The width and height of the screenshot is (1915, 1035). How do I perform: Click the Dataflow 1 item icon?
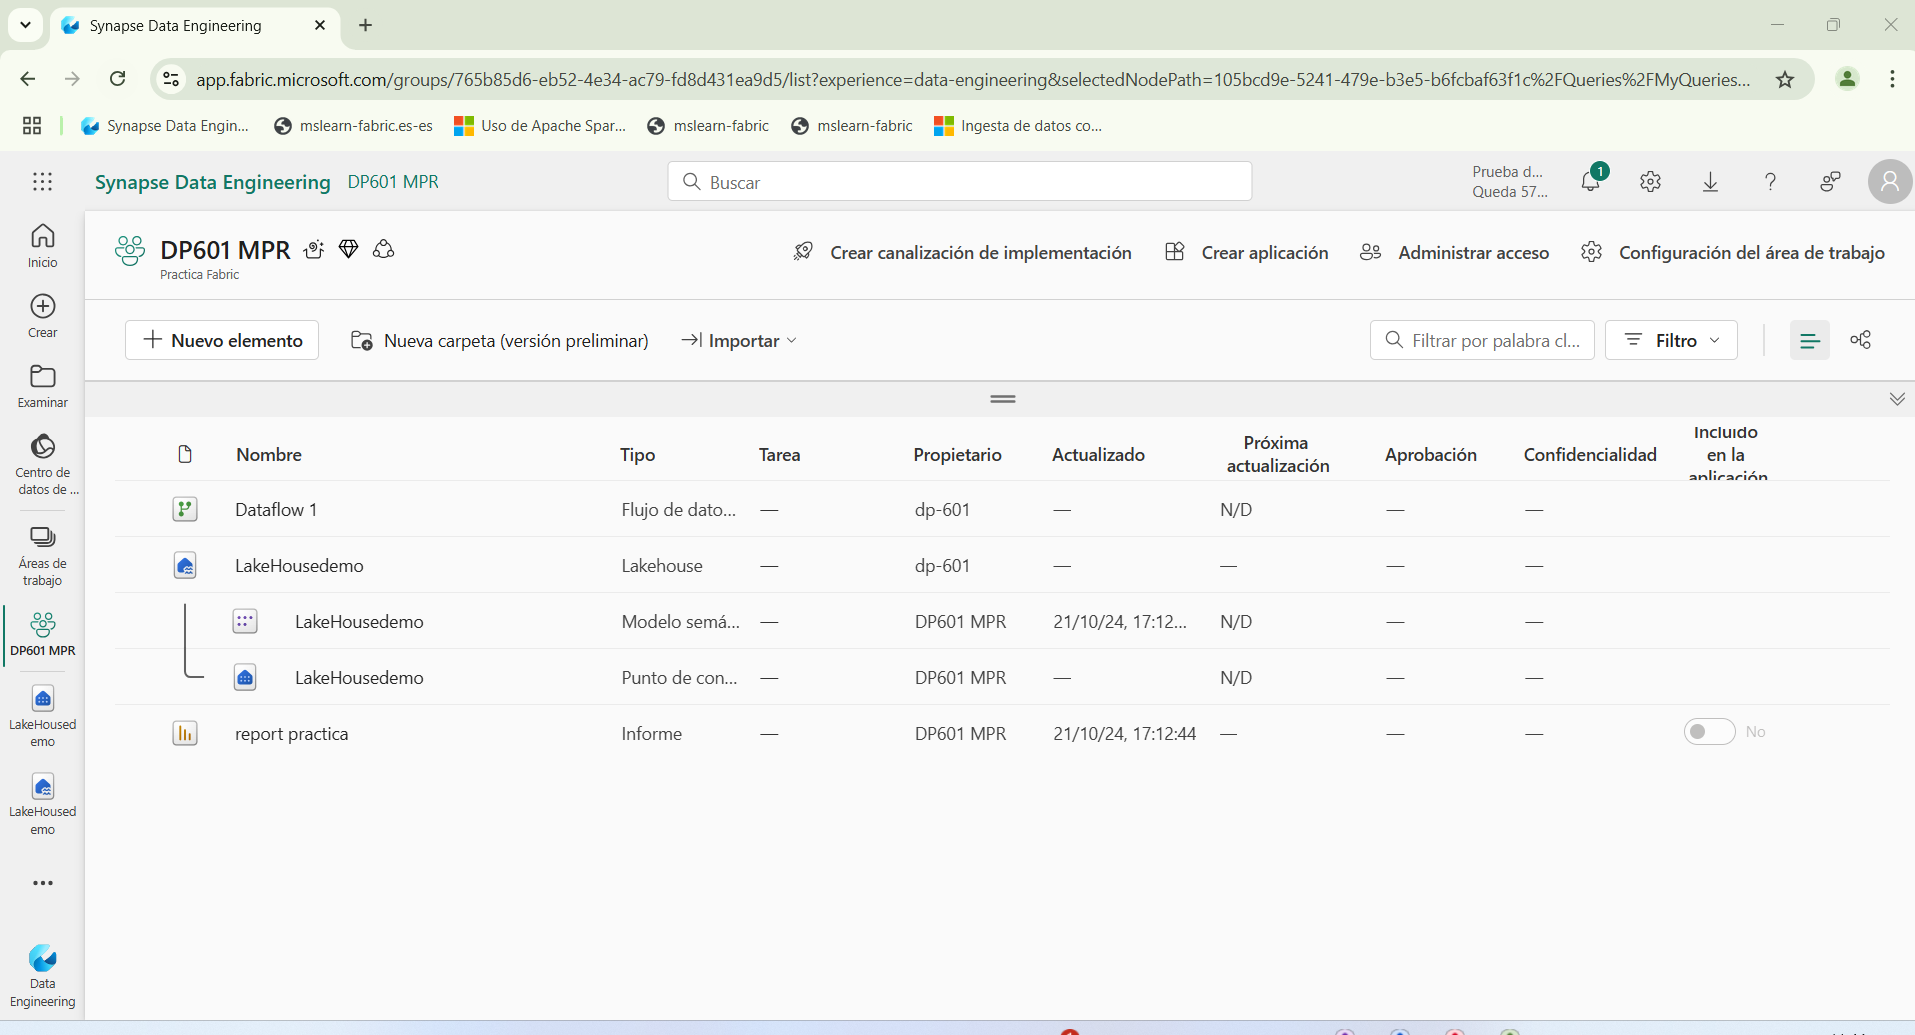185,509
